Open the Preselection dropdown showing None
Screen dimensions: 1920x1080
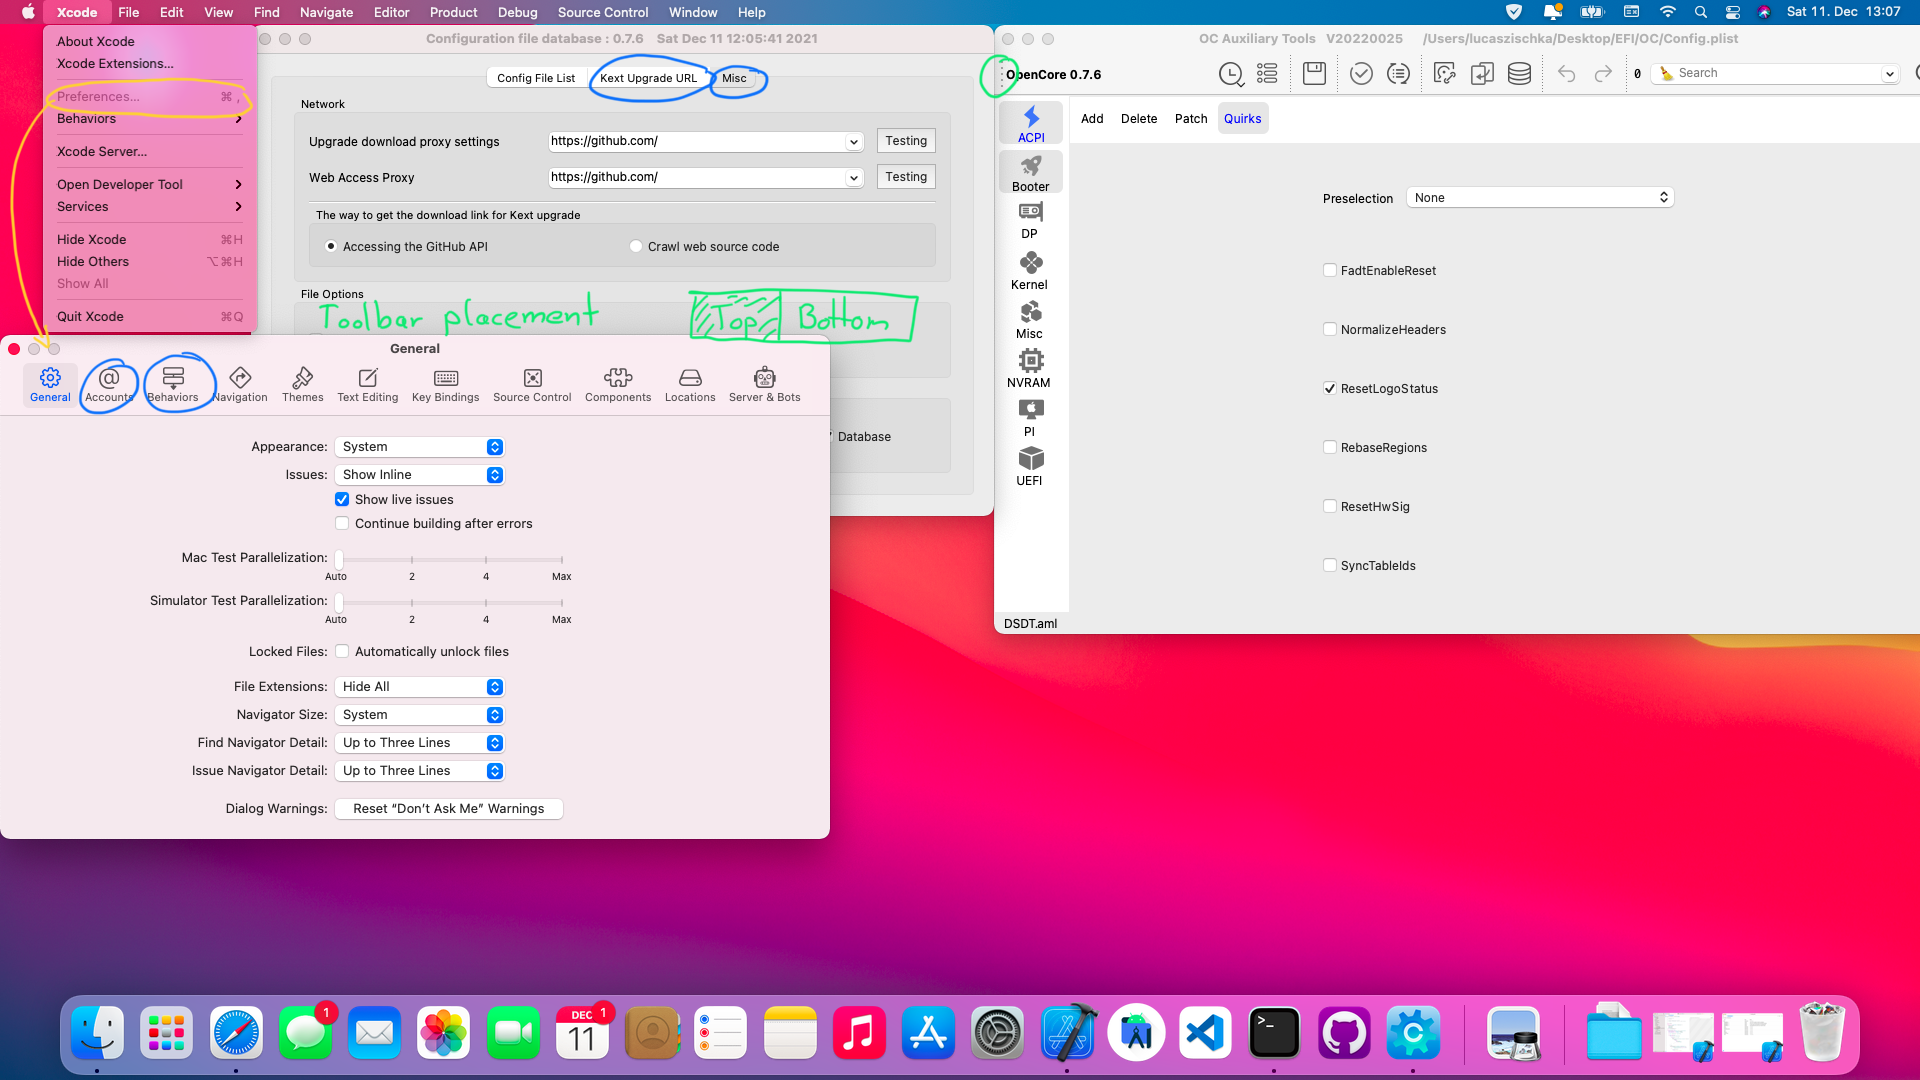pyautogui.click(x=1540, y=197)
